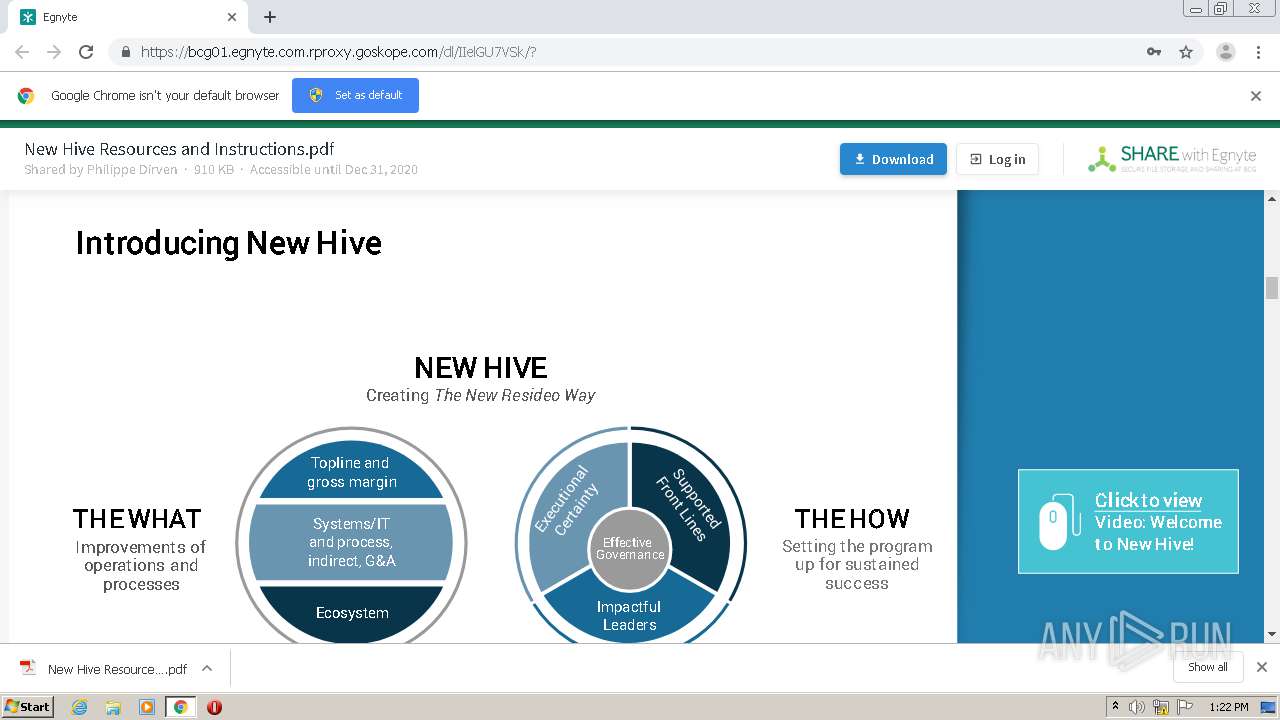
Task: Open a new browser tab
Action: [x=270, y=17]
